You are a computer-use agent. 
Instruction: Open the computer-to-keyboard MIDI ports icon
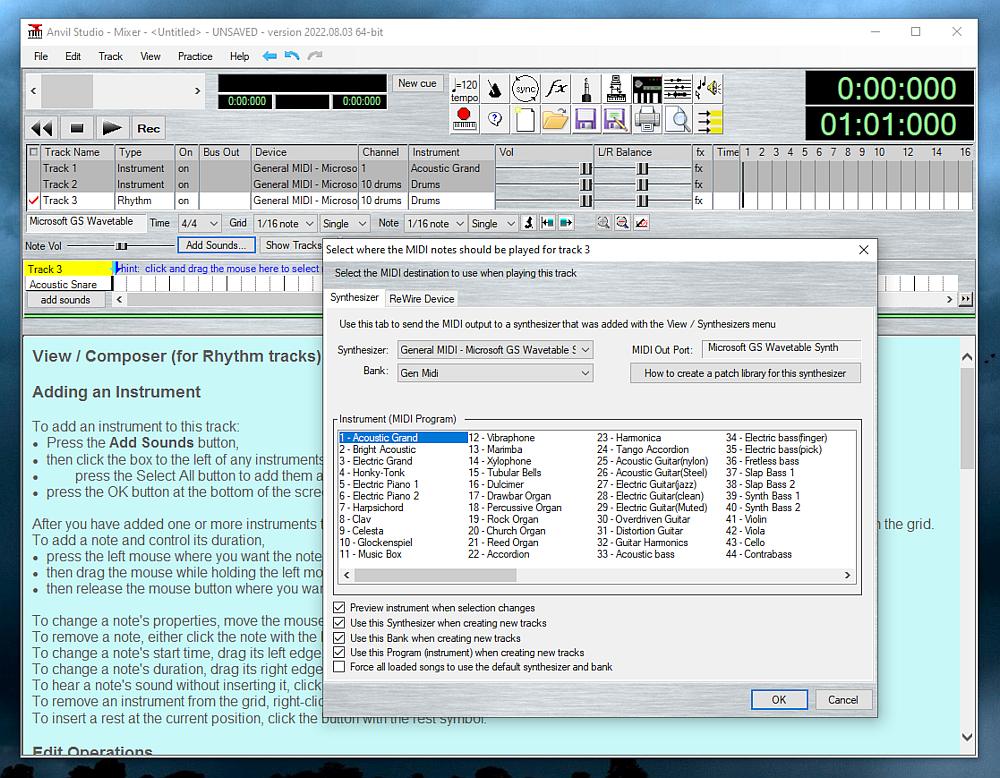[617, 89]
